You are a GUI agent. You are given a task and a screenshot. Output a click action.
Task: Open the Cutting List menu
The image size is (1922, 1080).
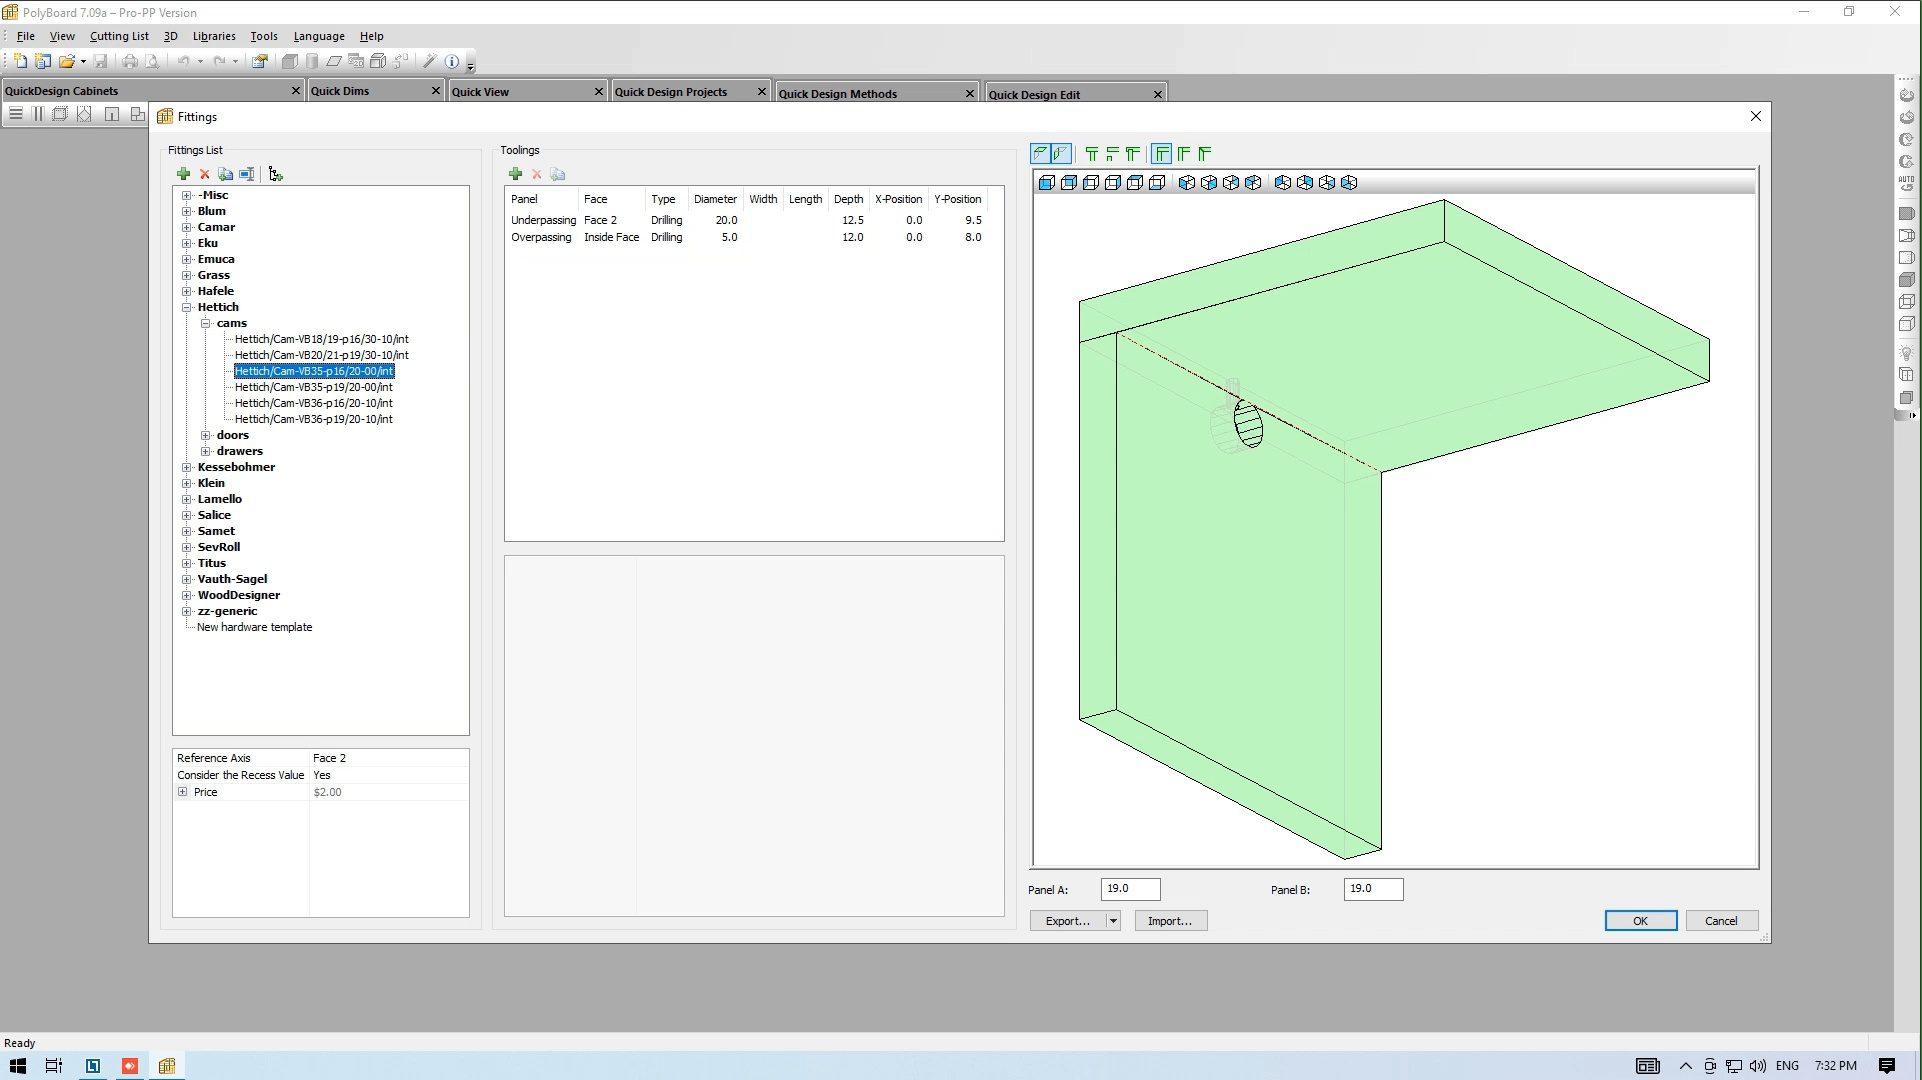[119, 36]
